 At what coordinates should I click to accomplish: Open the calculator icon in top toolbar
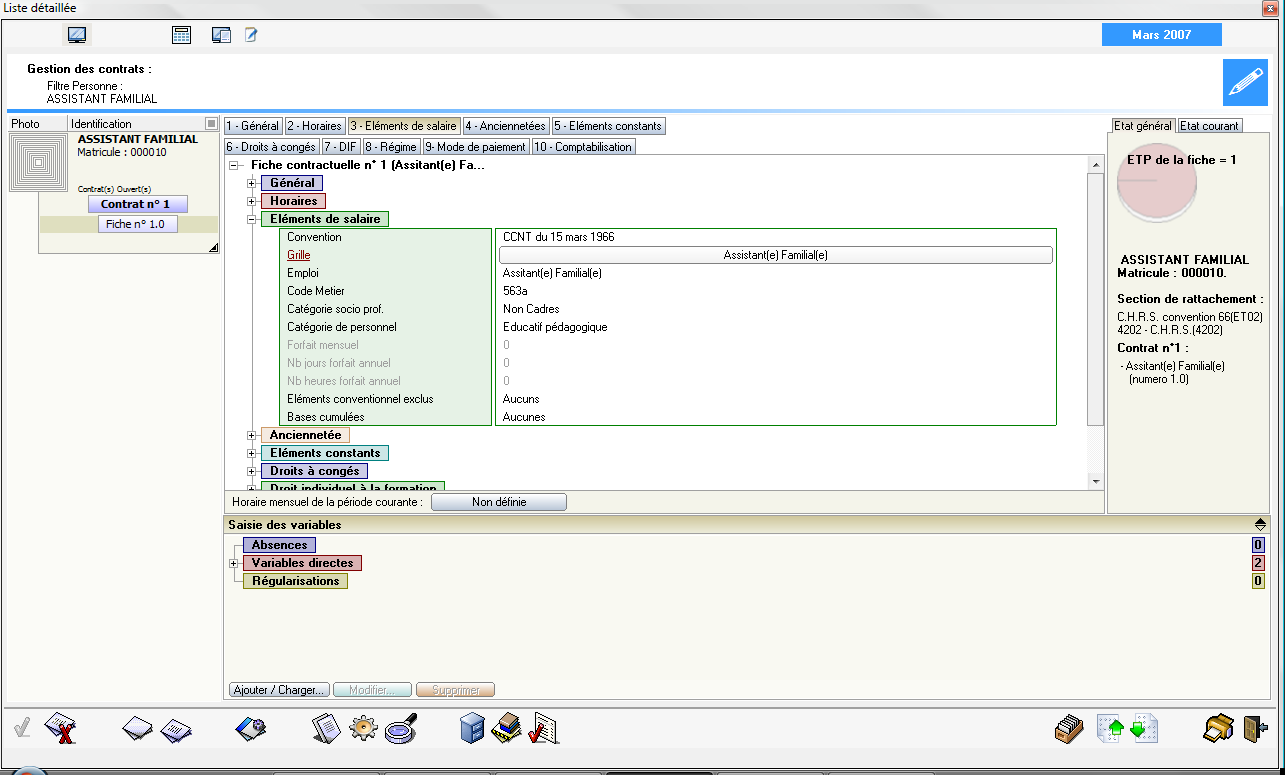[x=181, y=35]
